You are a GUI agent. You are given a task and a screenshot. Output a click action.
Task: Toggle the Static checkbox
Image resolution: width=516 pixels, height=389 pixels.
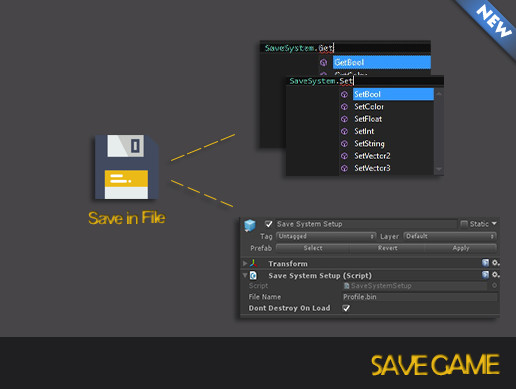pyautogui.click(x=464, y=224)
